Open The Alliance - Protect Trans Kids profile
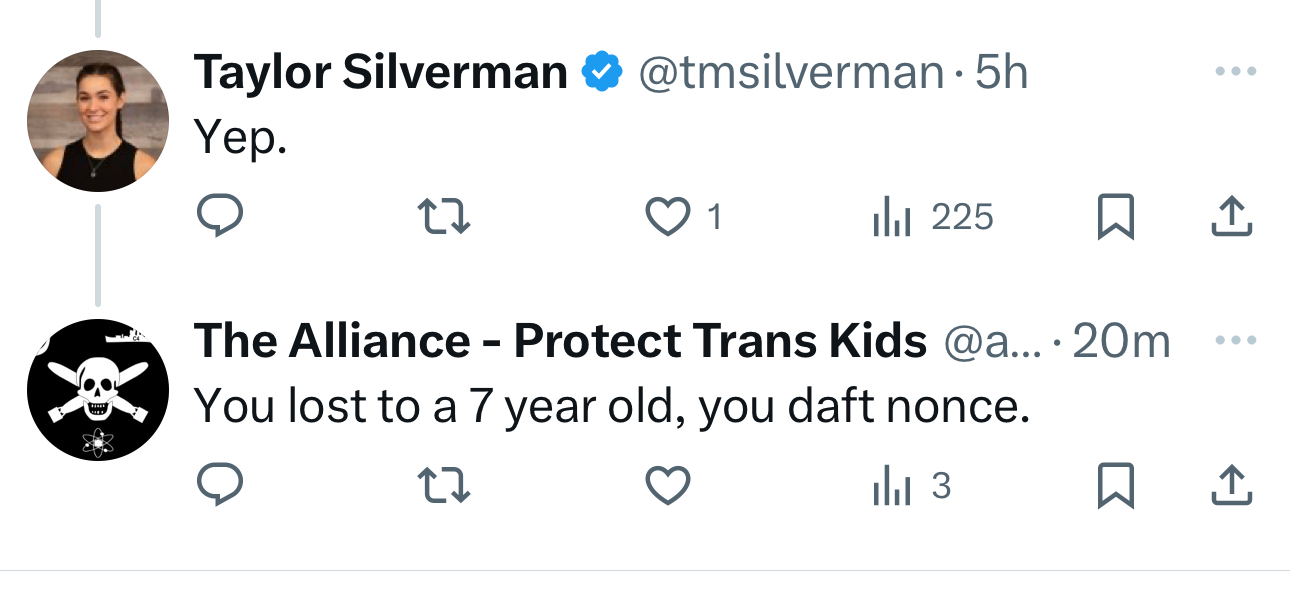This screenshot has height=592, width=1290. [x=560, y=342]
